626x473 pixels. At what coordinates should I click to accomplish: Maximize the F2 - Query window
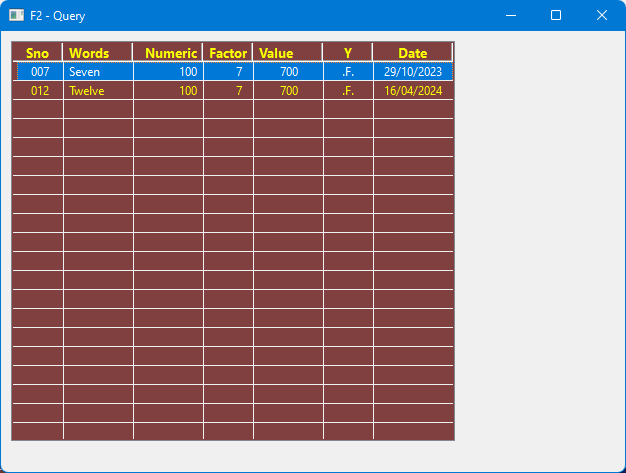556,15
